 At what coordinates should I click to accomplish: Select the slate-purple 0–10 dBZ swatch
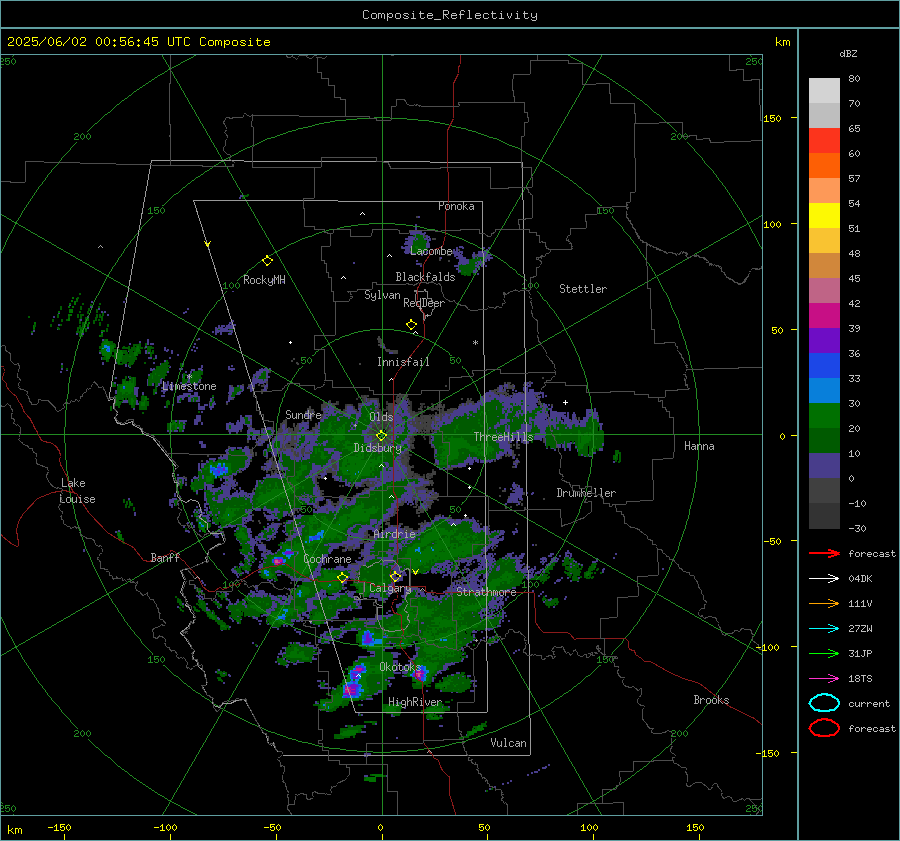pos(824,465)
